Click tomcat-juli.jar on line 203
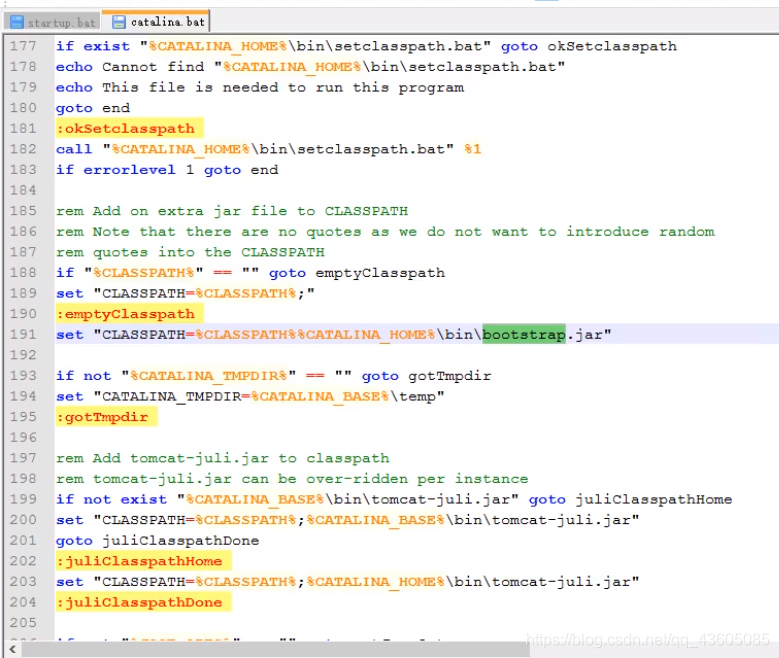Viewport: 779px width, 658px height. click(561, 582)
